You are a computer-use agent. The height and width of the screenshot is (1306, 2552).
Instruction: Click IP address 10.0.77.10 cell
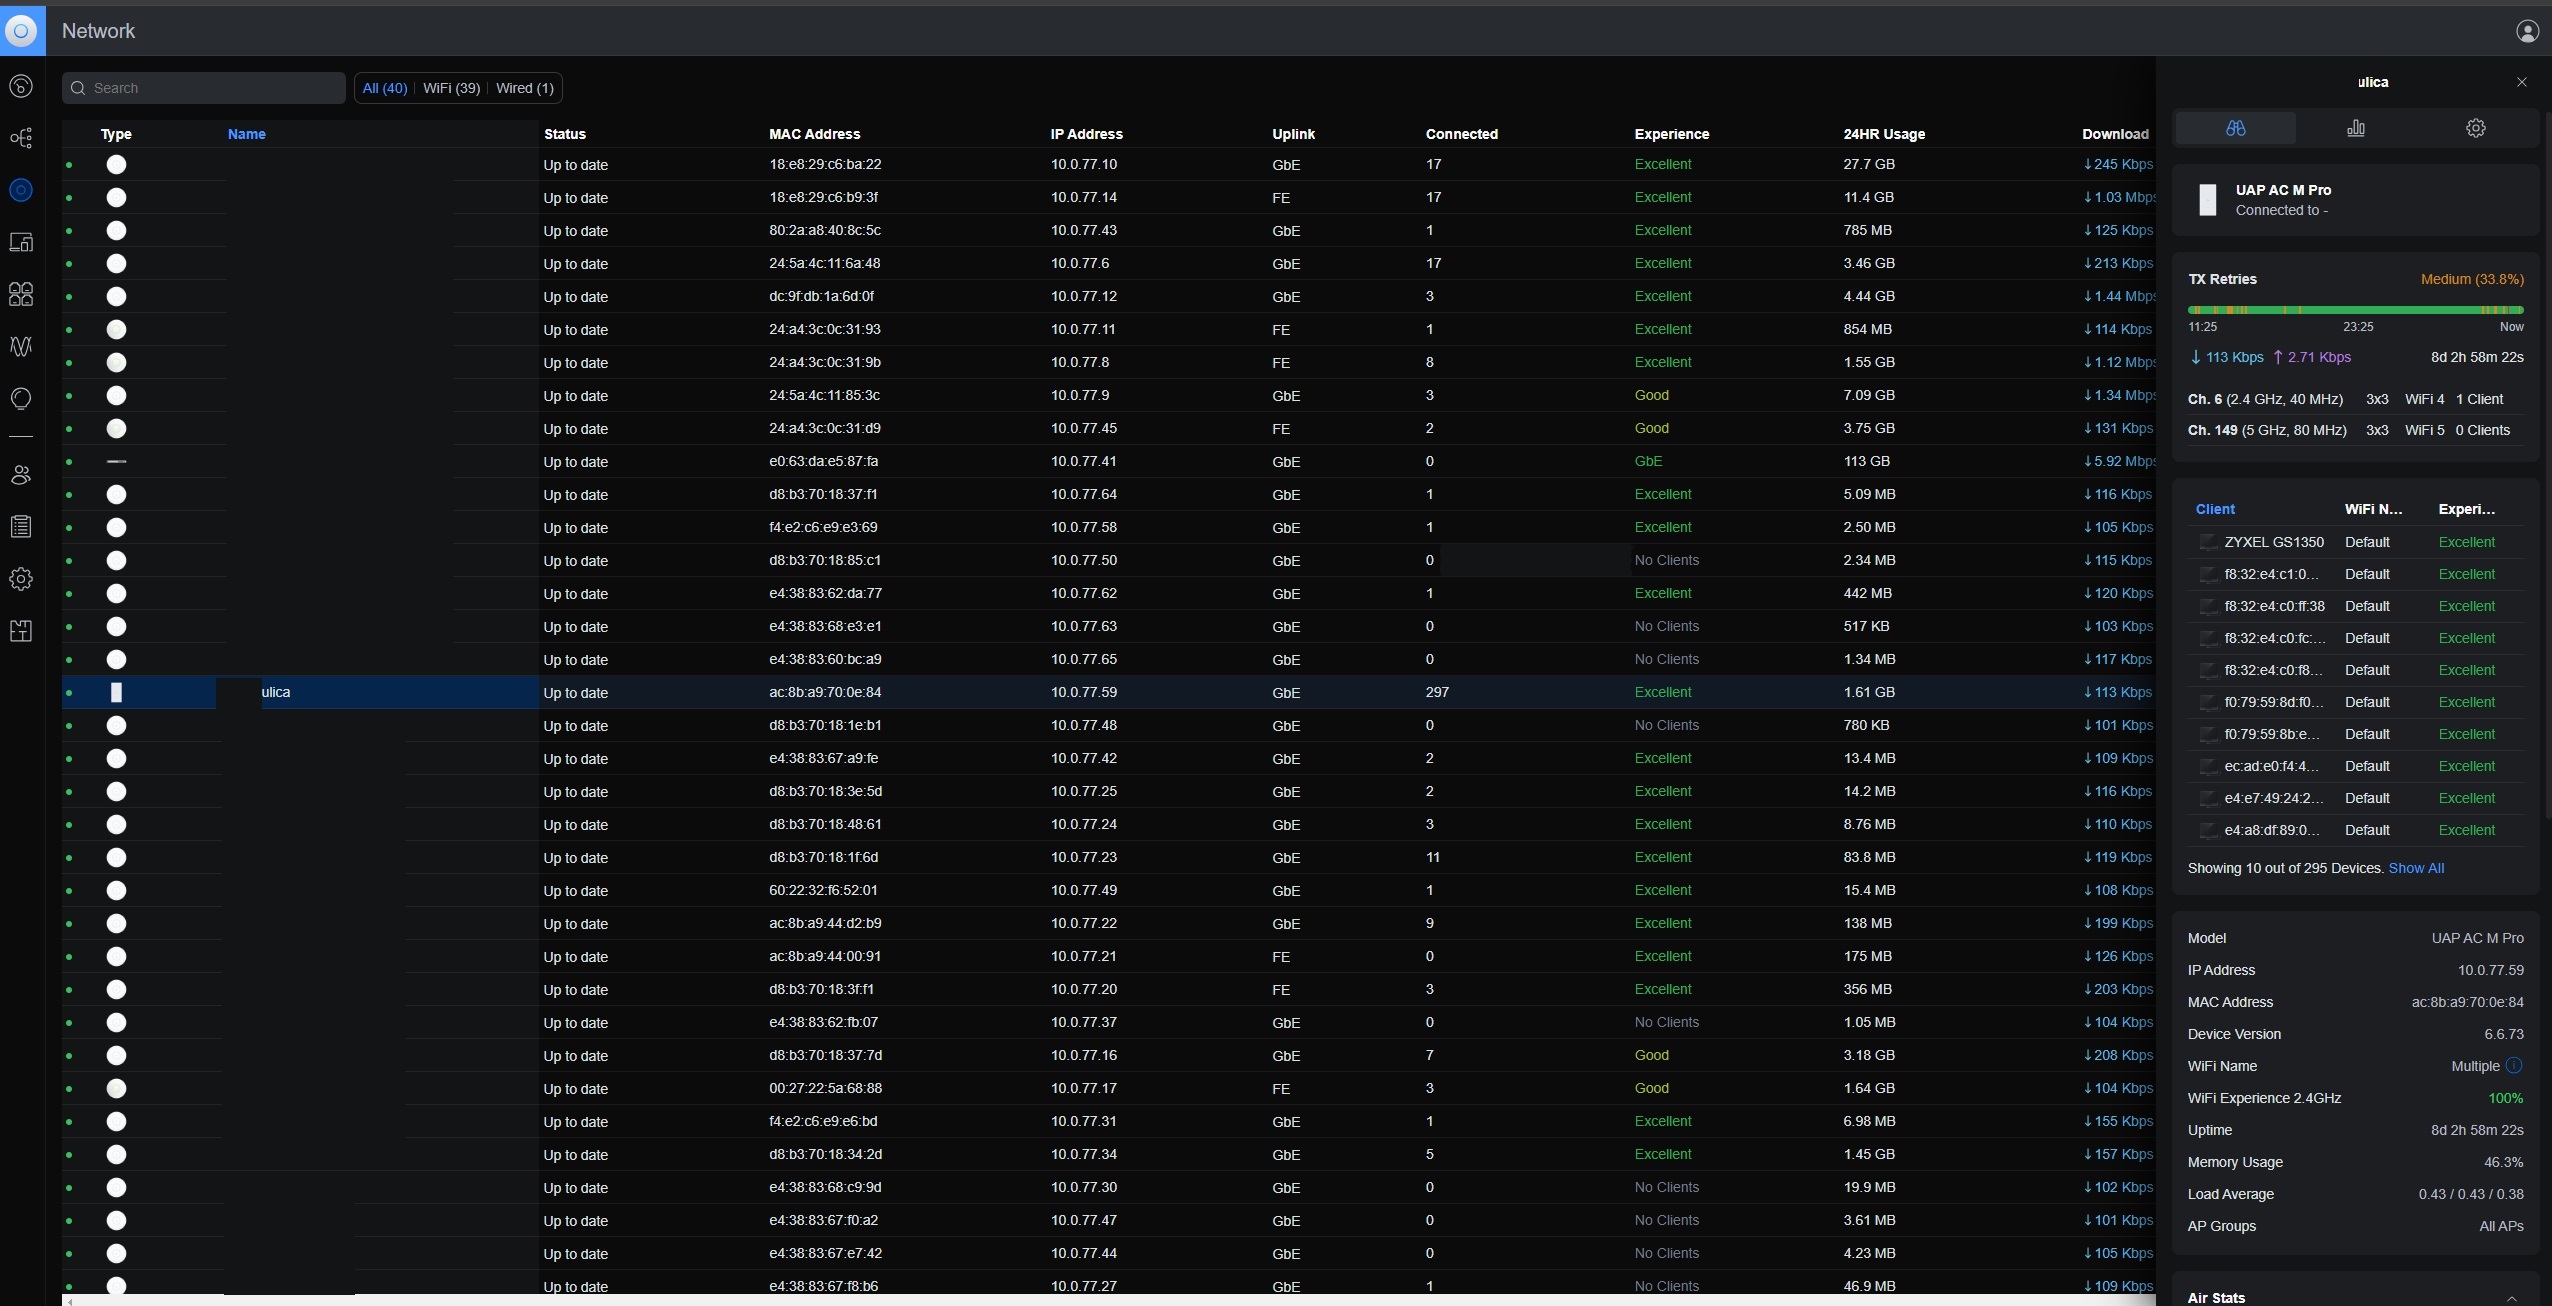(1084, 164)
